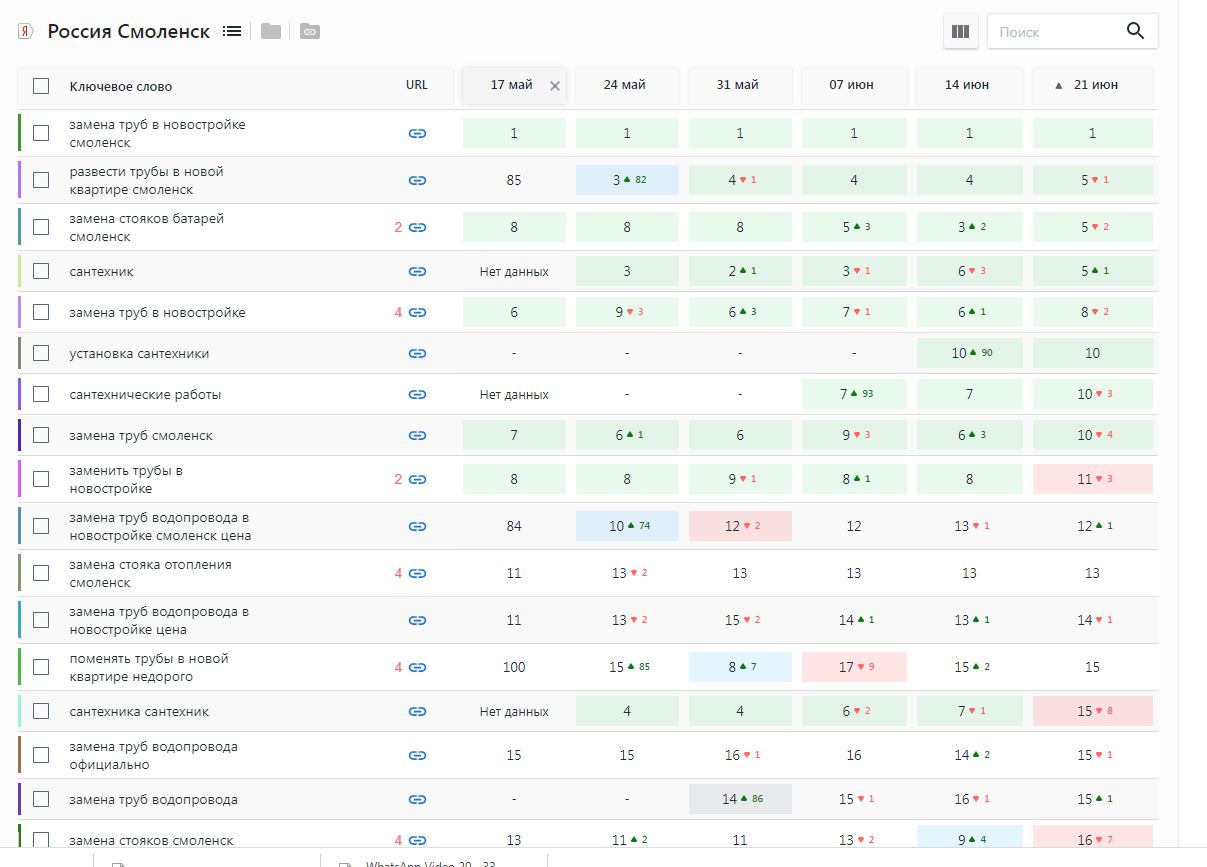This screenshot has width=1207, height=867.
Task: Click position 100 for поменять трубы on 17 май
Action: click(514, 667)
